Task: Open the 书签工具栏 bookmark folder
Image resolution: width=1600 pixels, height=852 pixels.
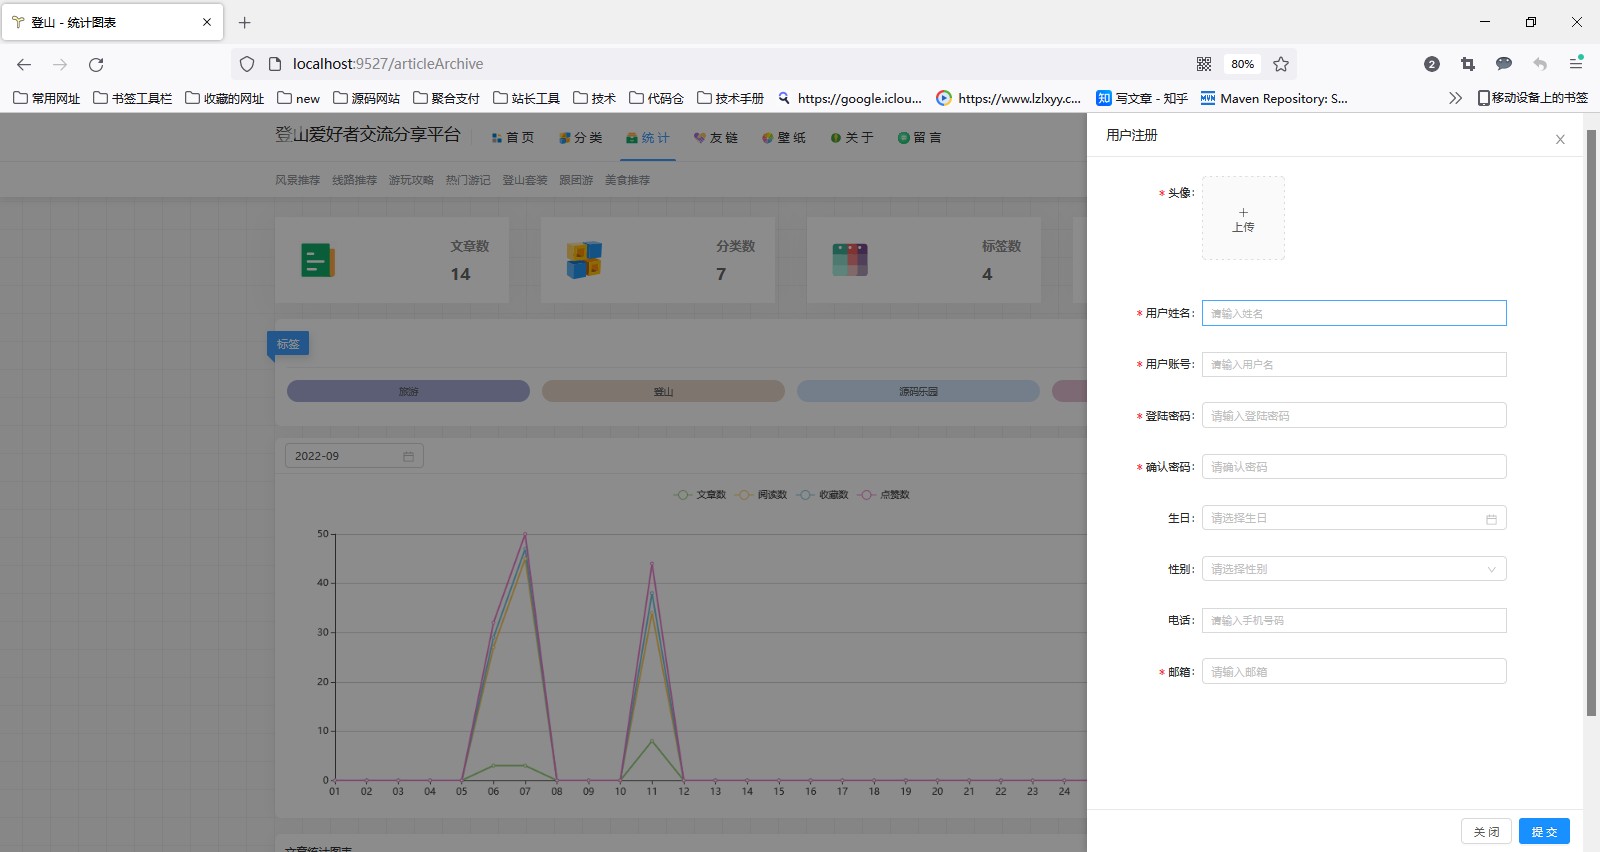Action: [x=132, y=98]
